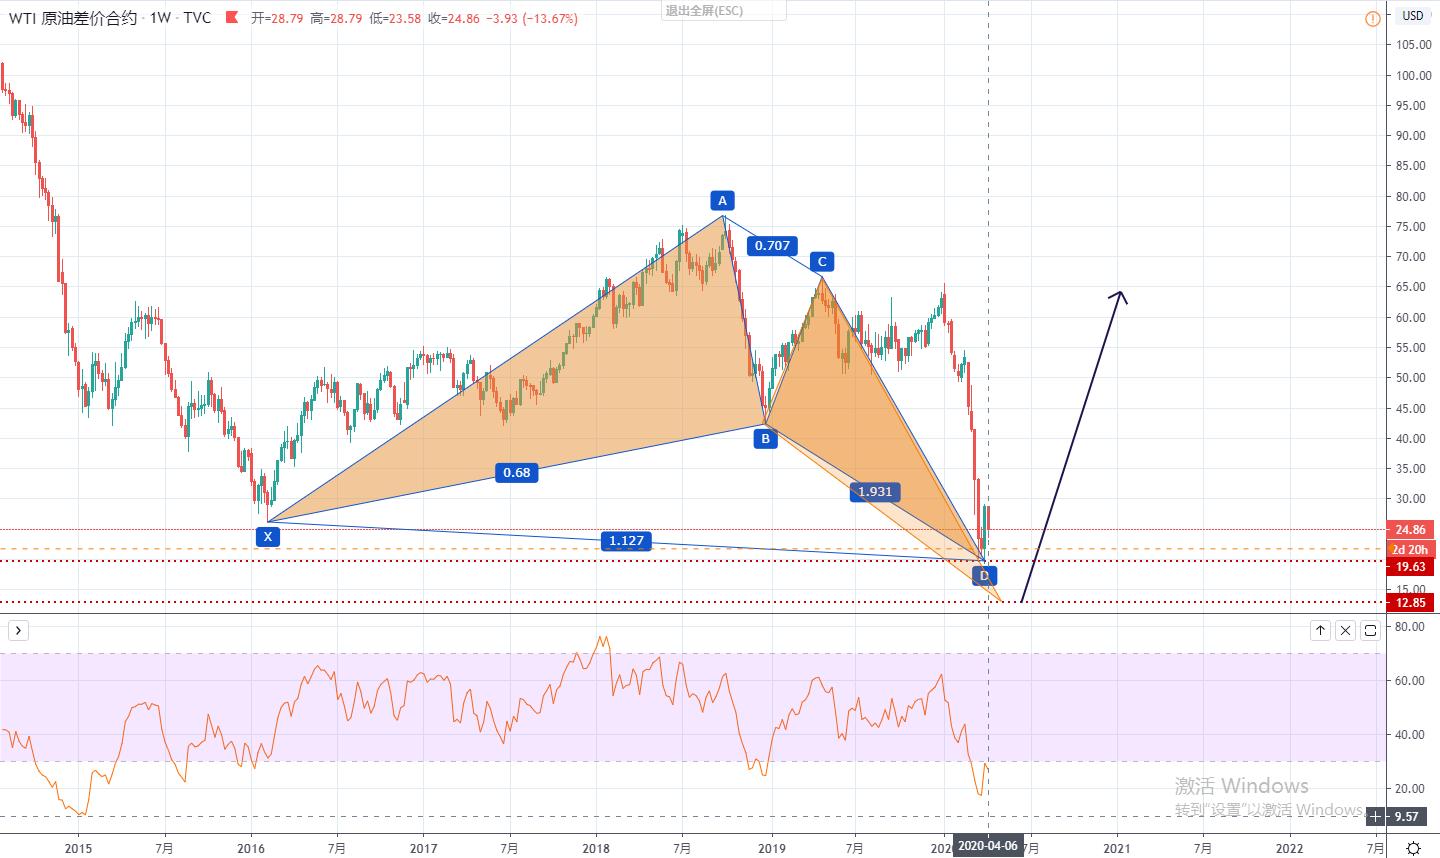This screenshot has height=858, width=1440.
Task: Click the 0.68 ratio label
Action: point(516,472)
